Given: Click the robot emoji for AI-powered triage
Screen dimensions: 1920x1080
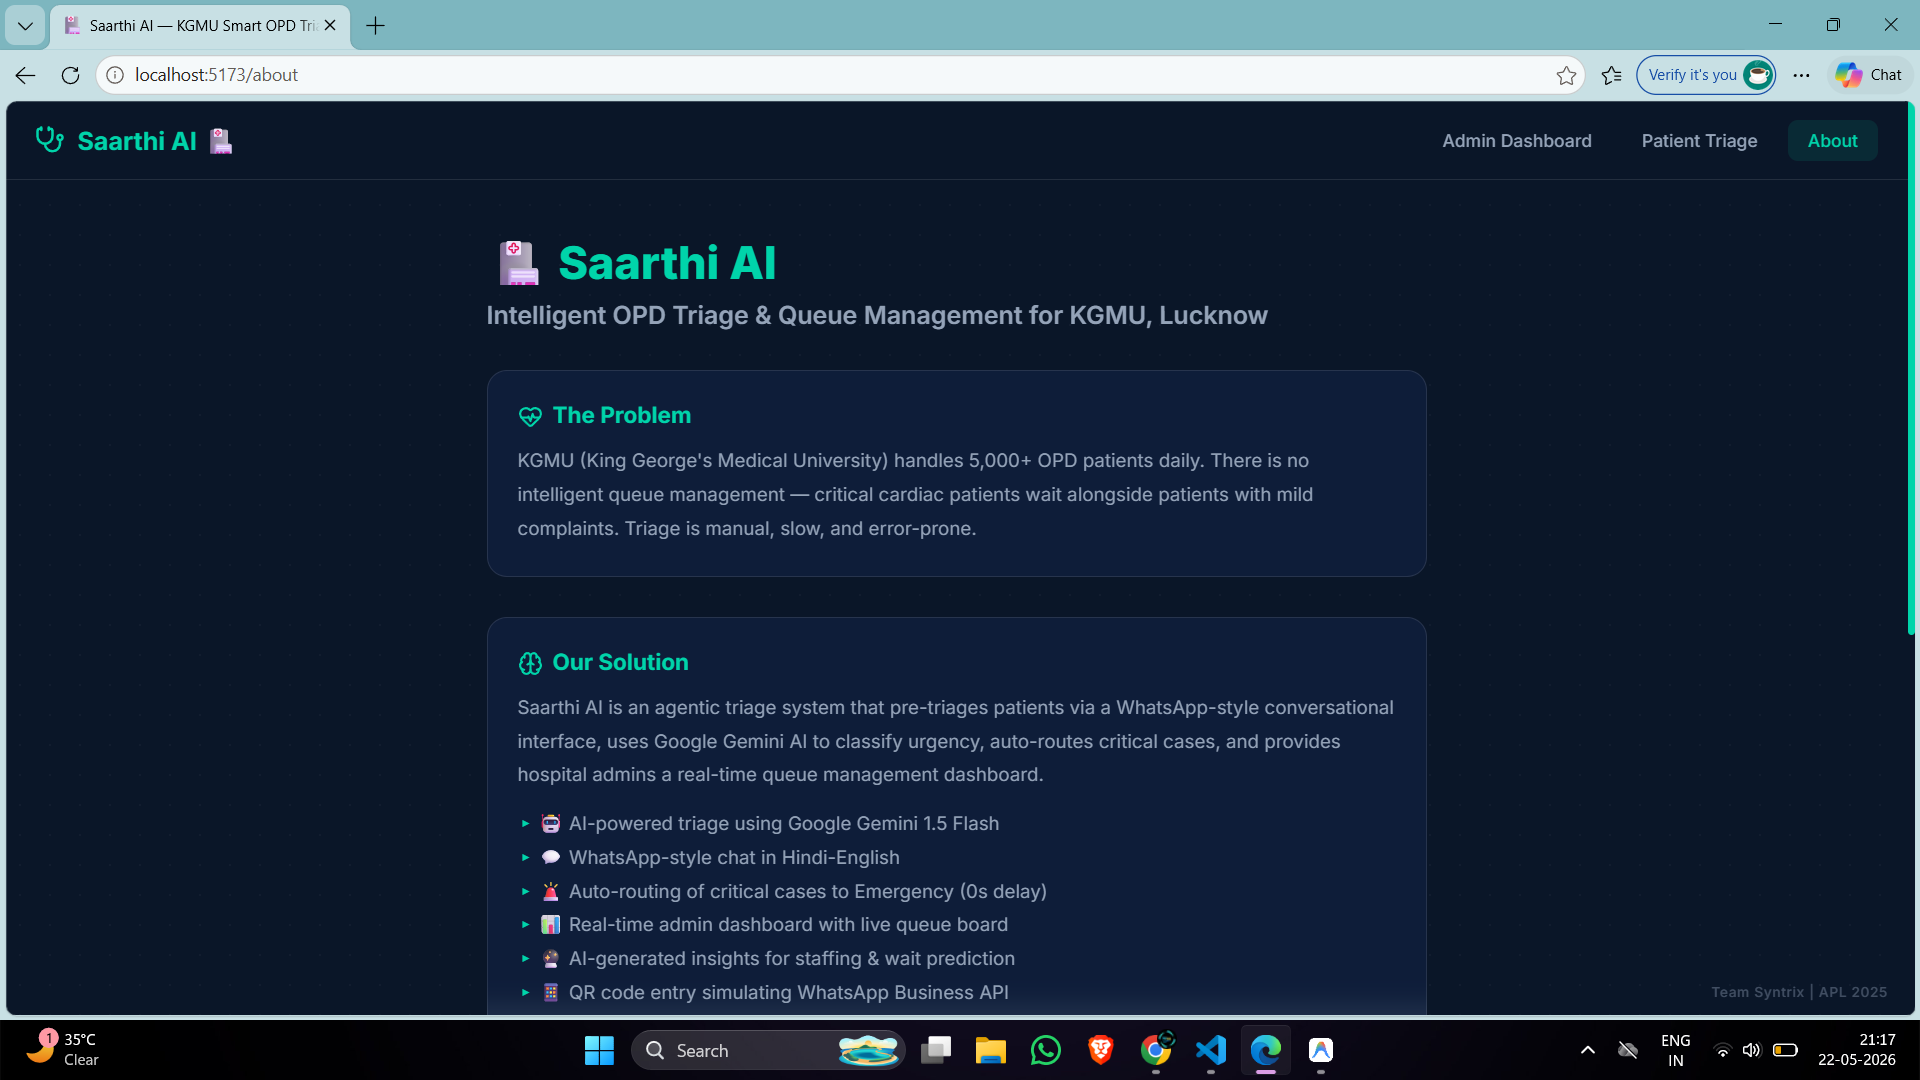Looking at the screenshot, I should pyautogui.click(x=550, y=823).
